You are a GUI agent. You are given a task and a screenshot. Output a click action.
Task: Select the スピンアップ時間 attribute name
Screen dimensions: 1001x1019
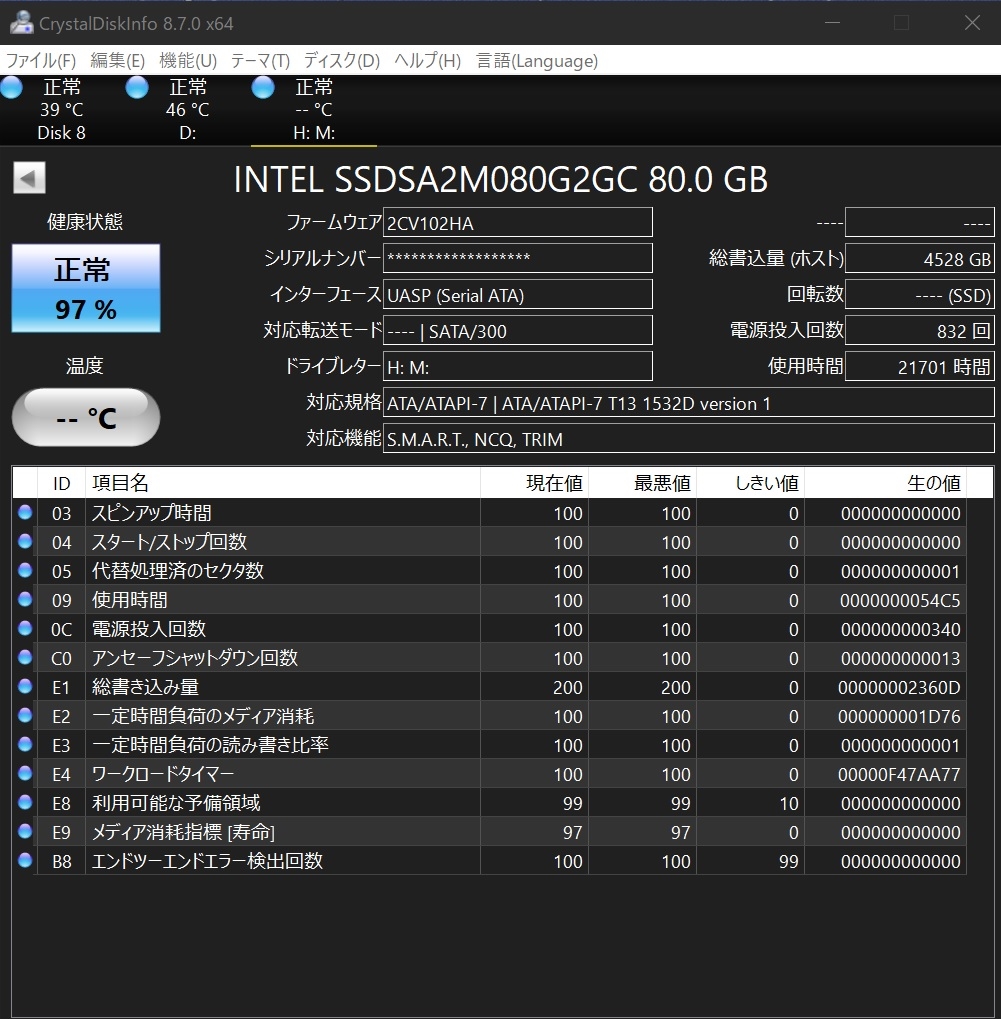(x=151, y=513)
